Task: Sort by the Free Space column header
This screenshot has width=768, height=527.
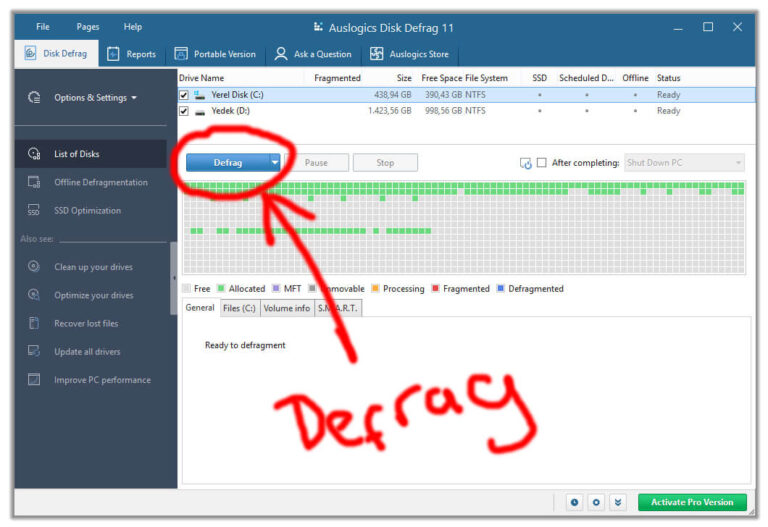Action: [442, 78]
